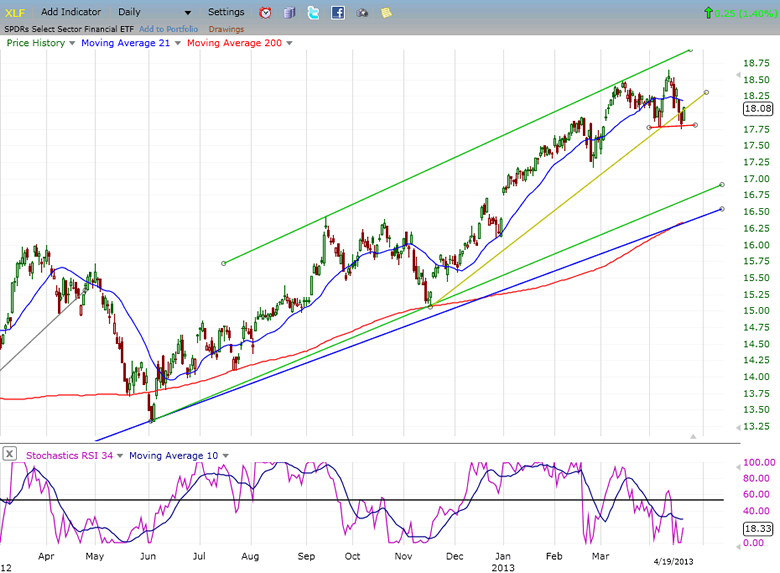Viewport: 780px width, 573px height.
Task: Select the stochastic value tag 18.33
Action: 758,528
